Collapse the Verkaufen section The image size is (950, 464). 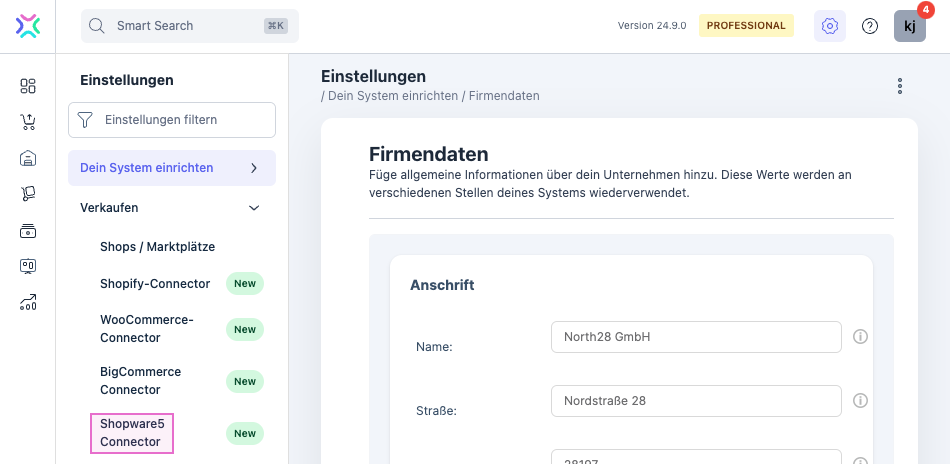254,208
